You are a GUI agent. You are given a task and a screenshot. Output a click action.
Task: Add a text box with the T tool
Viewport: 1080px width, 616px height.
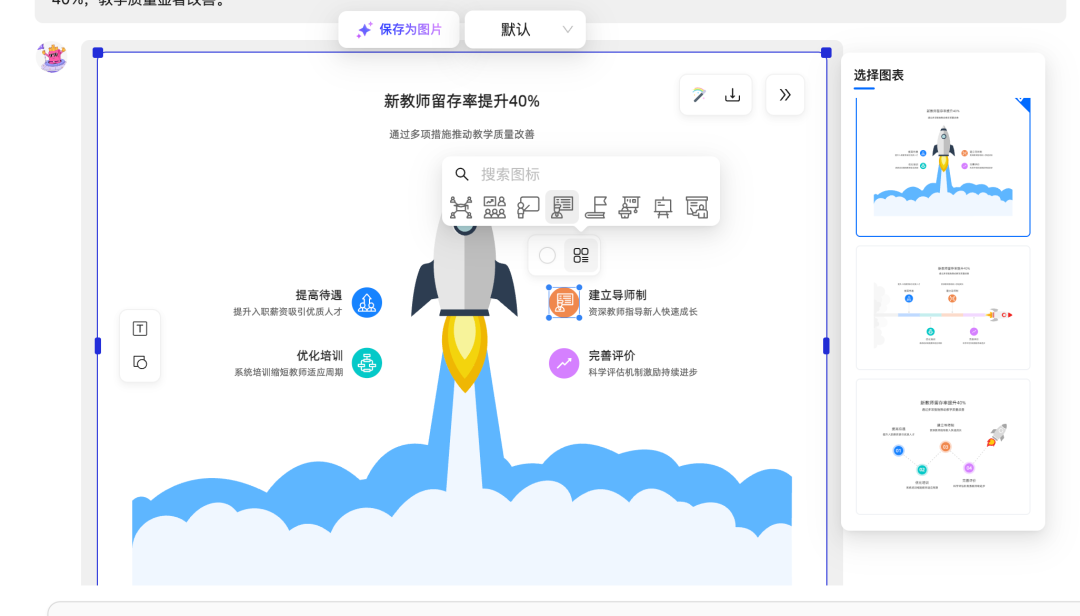pyautogui.click(x=140, y=329)
